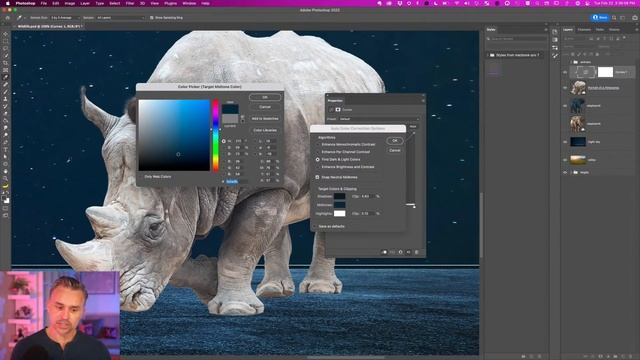This screenshot has width=640, height=360.
Task: Click the hue slider in the Color Picker
Action: (x=216, y=135)
